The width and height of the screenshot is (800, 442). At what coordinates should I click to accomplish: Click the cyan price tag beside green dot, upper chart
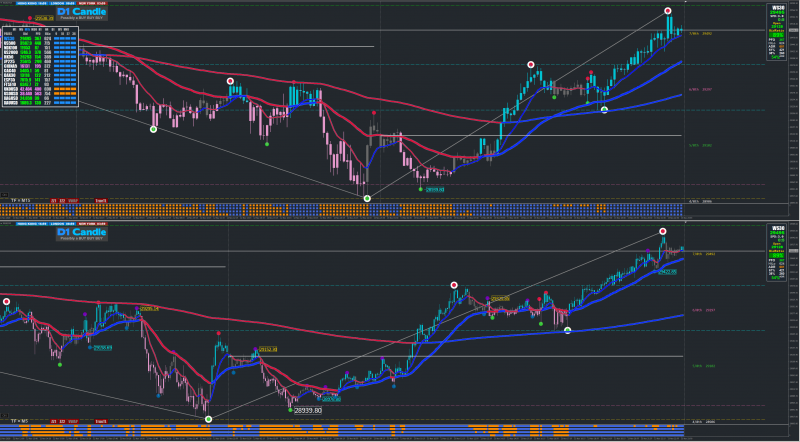pos(435,189)
